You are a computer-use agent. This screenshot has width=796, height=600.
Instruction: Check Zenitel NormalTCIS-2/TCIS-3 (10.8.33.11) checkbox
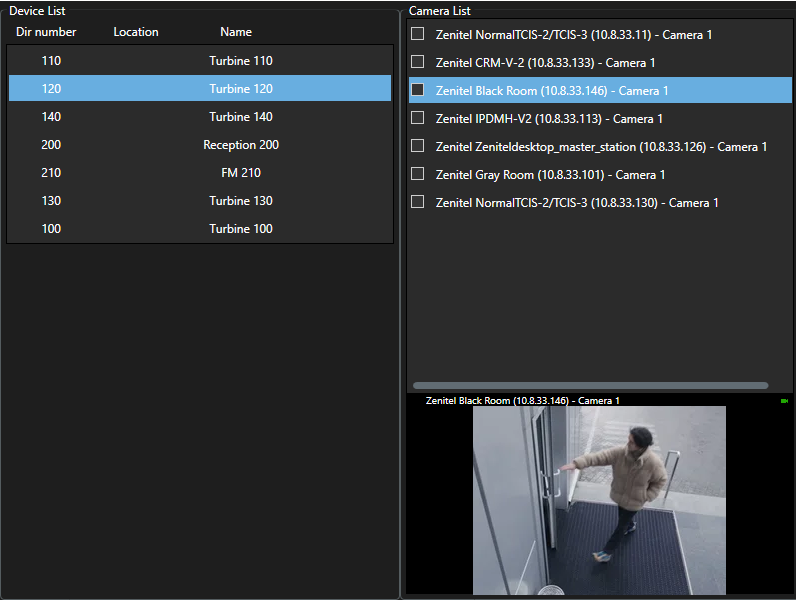pyautogui.click(x=418, y=34)
